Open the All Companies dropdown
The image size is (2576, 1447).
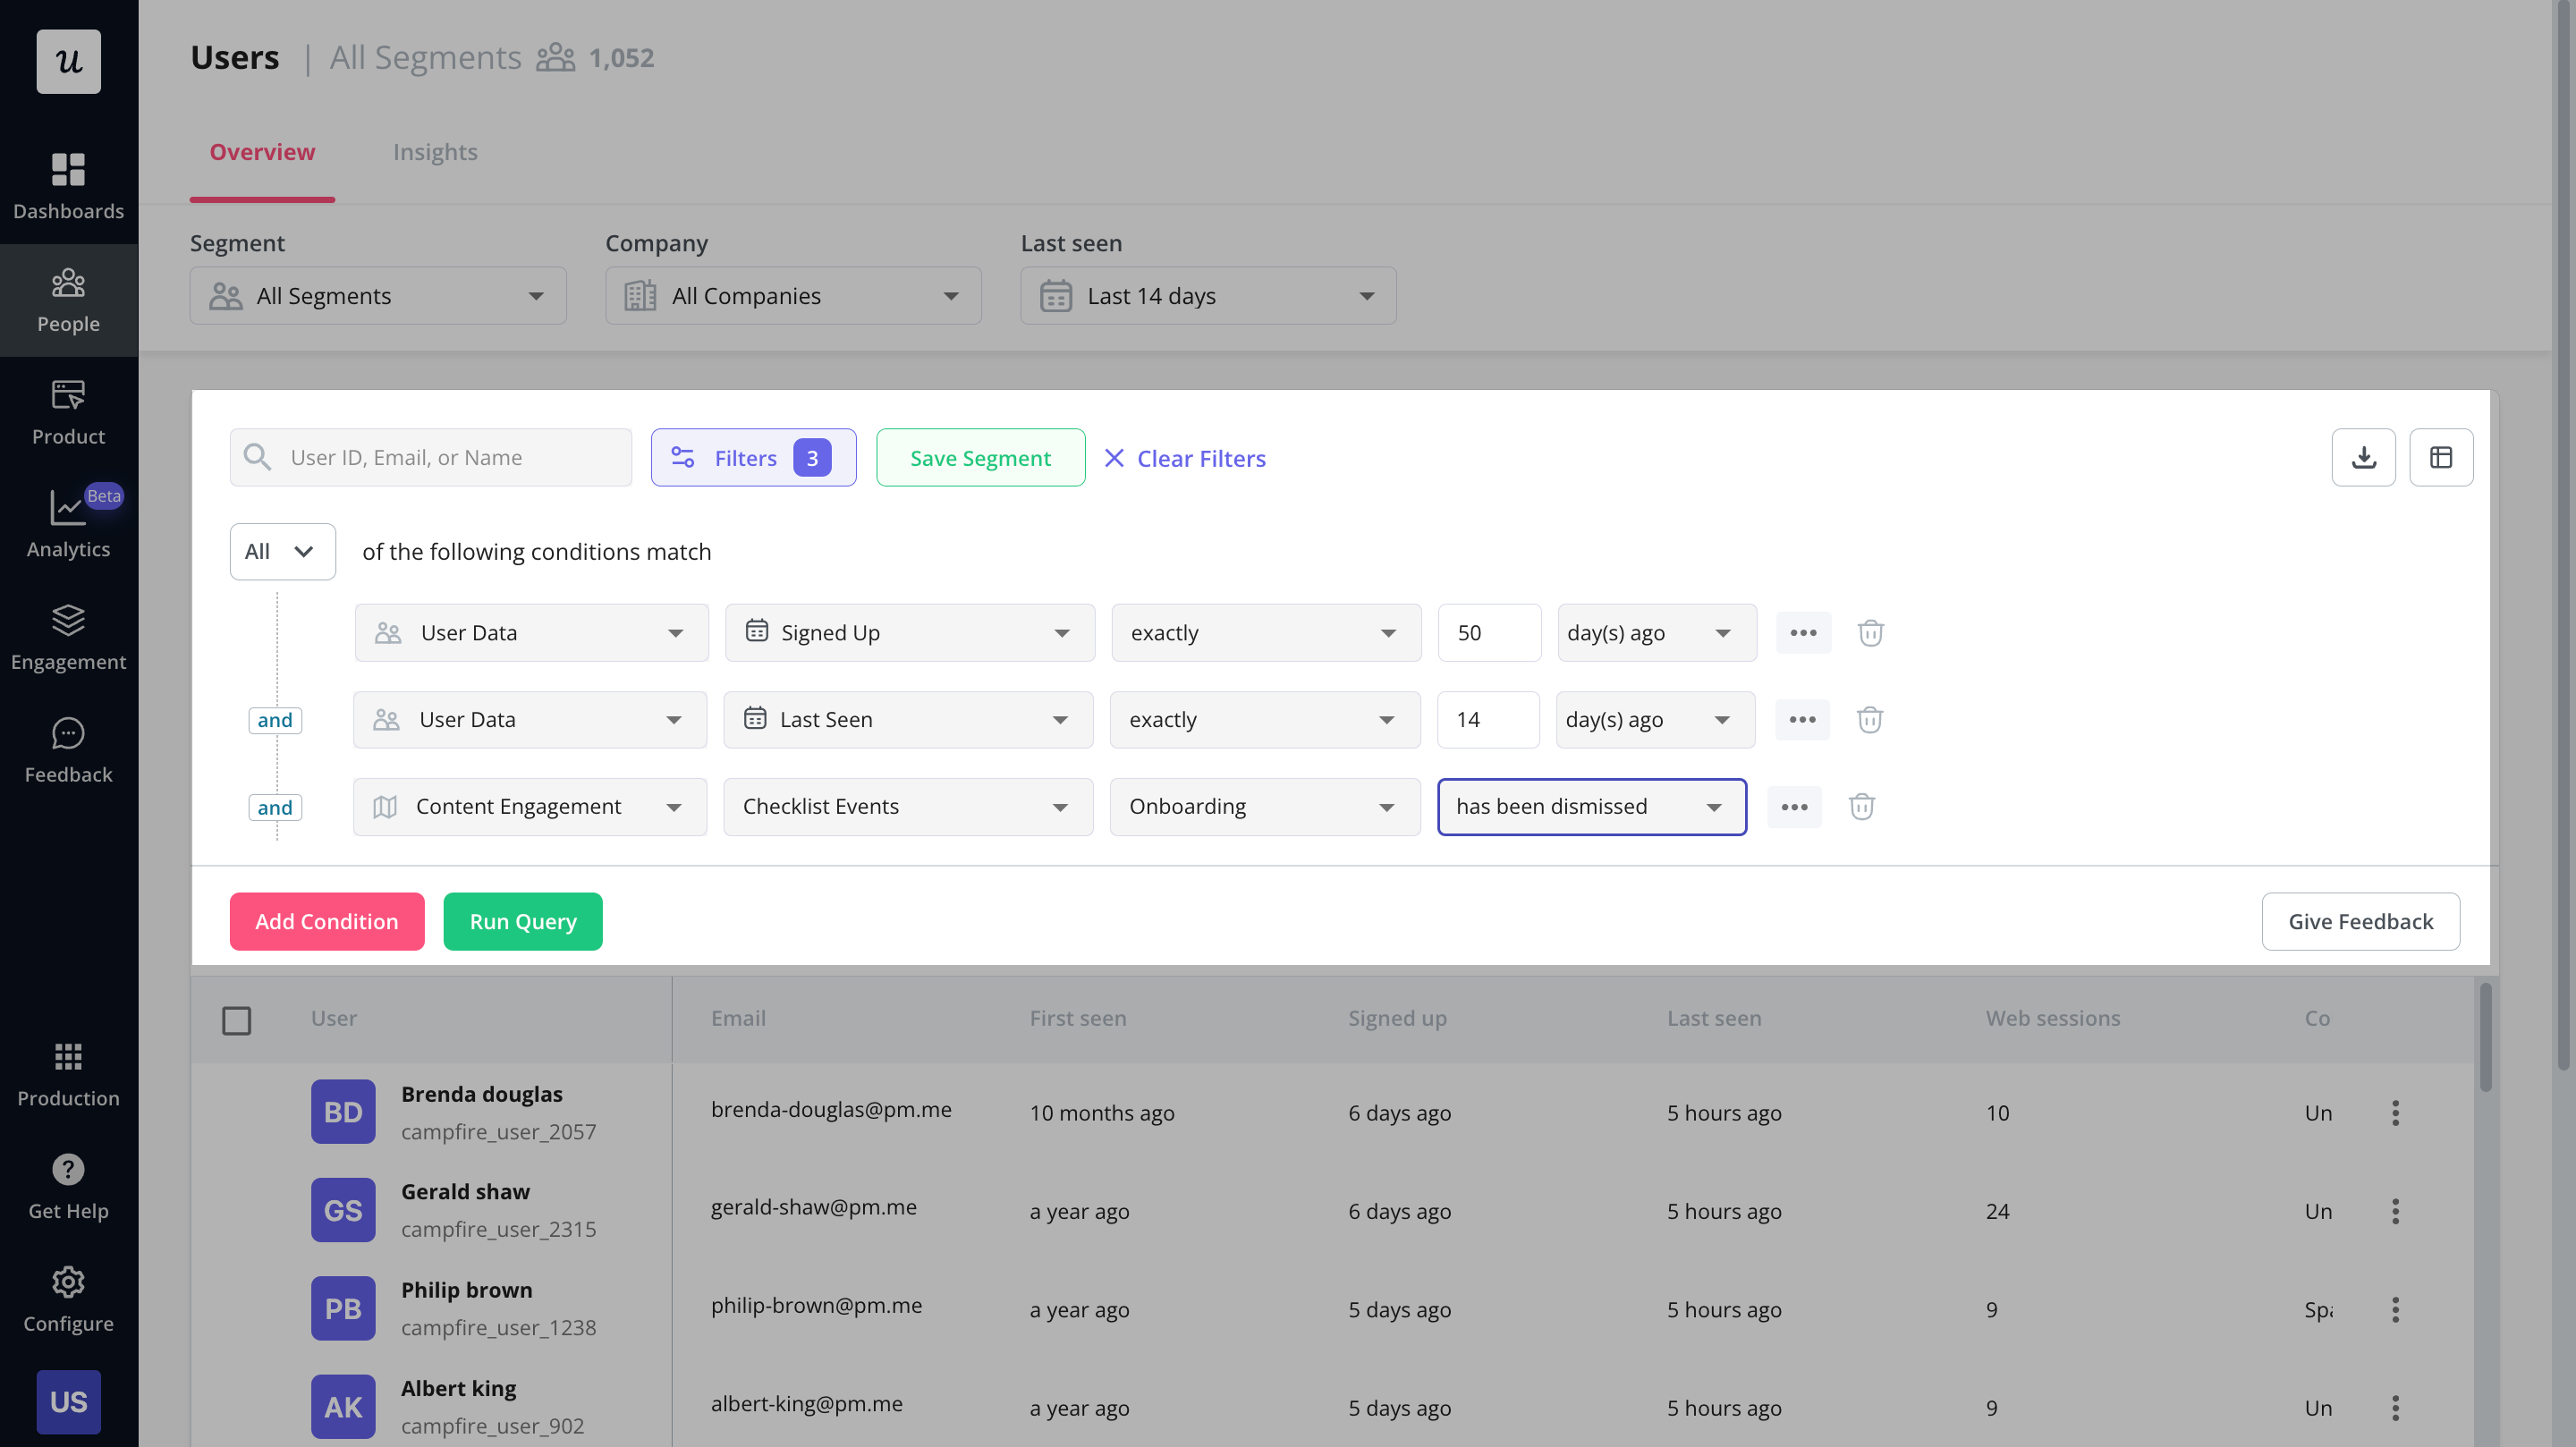coord(792,295)
